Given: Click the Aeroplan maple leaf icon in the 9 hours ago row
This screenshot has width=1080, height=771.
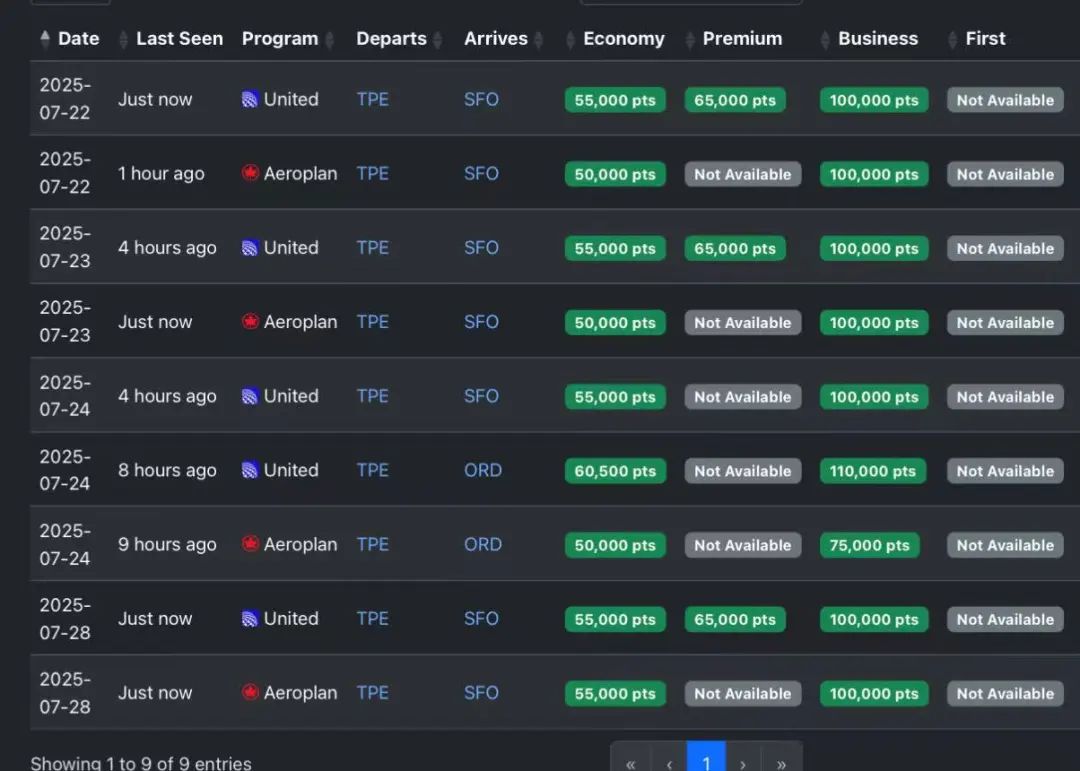Looking at the screenshot, I should (x=250, y=544).
